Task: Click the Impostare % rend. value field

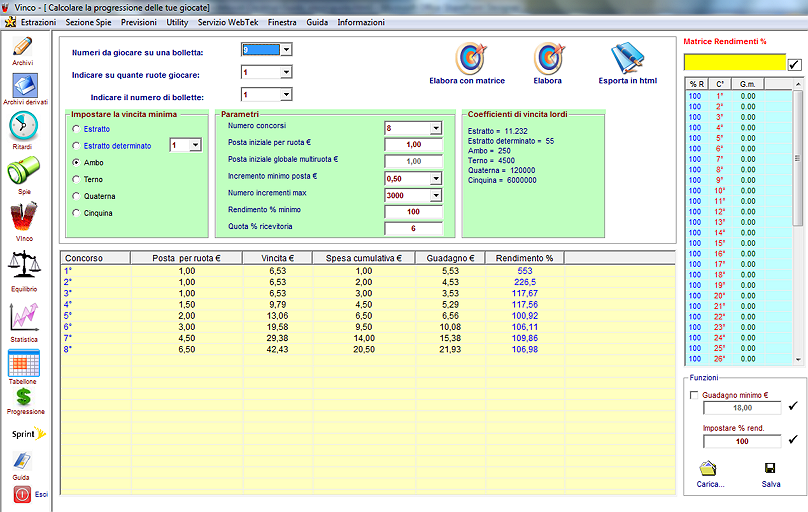Action: click(x=742, y=441)
